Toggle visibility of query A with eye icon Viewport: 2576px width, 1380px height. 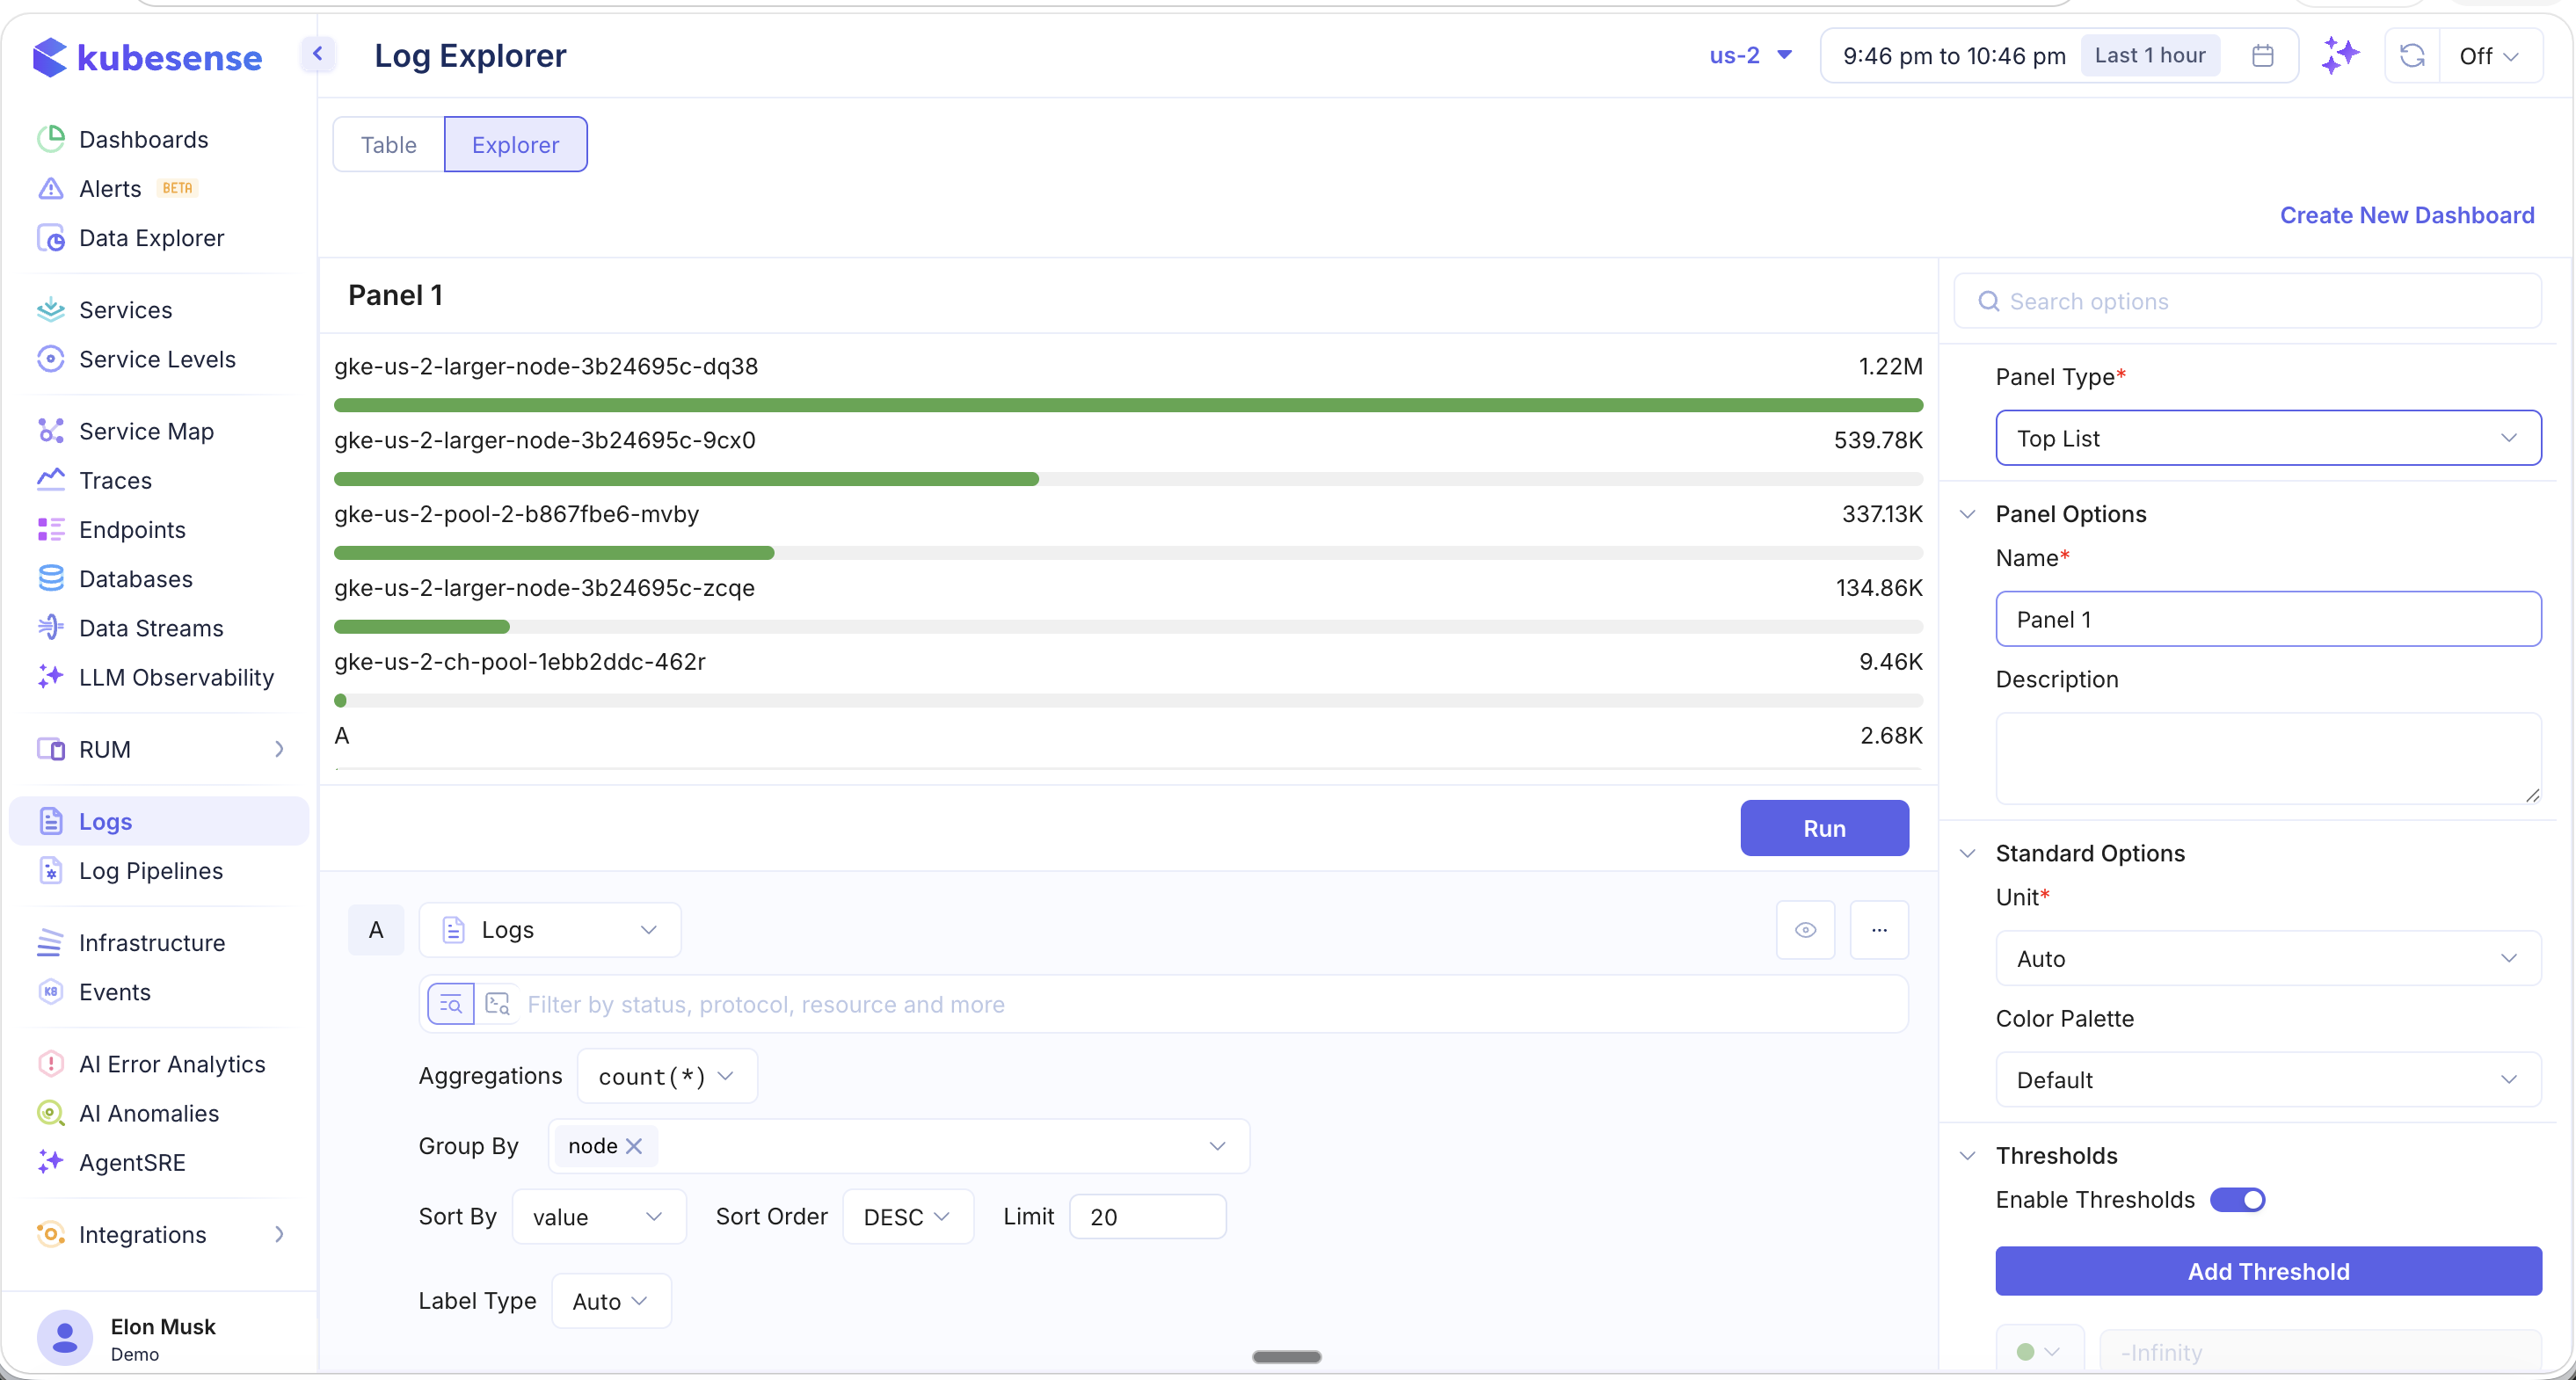tap(1804, 929)
